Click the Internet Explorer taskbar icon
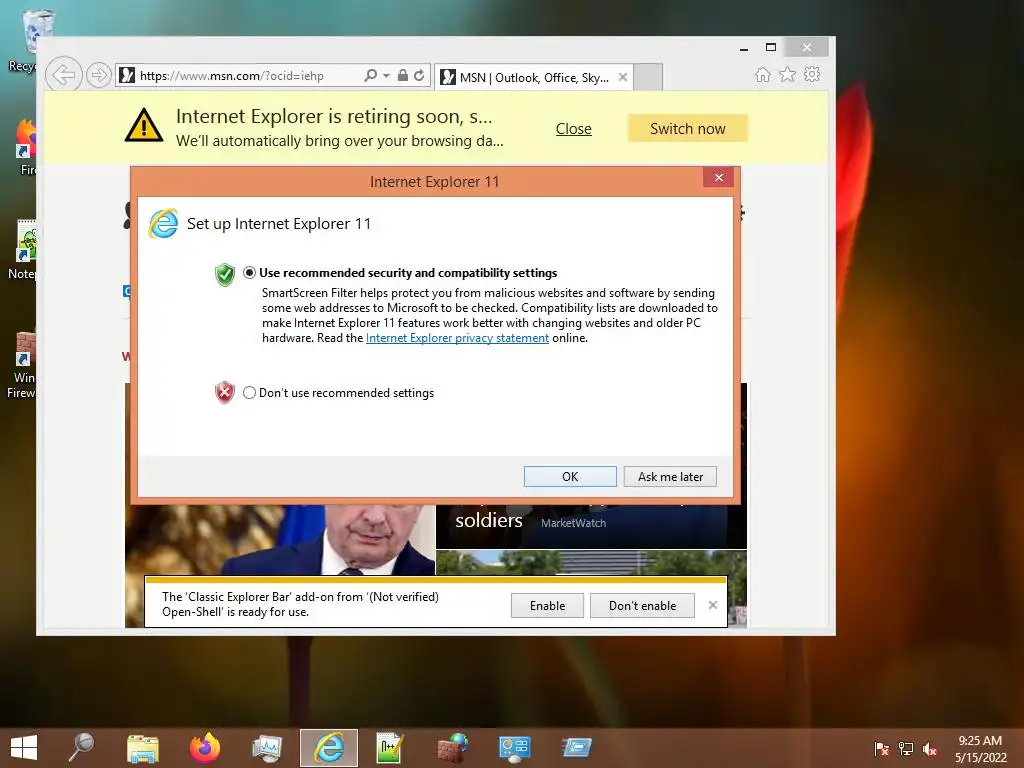Screen dimensions: 1024x768 pos(329,748)
